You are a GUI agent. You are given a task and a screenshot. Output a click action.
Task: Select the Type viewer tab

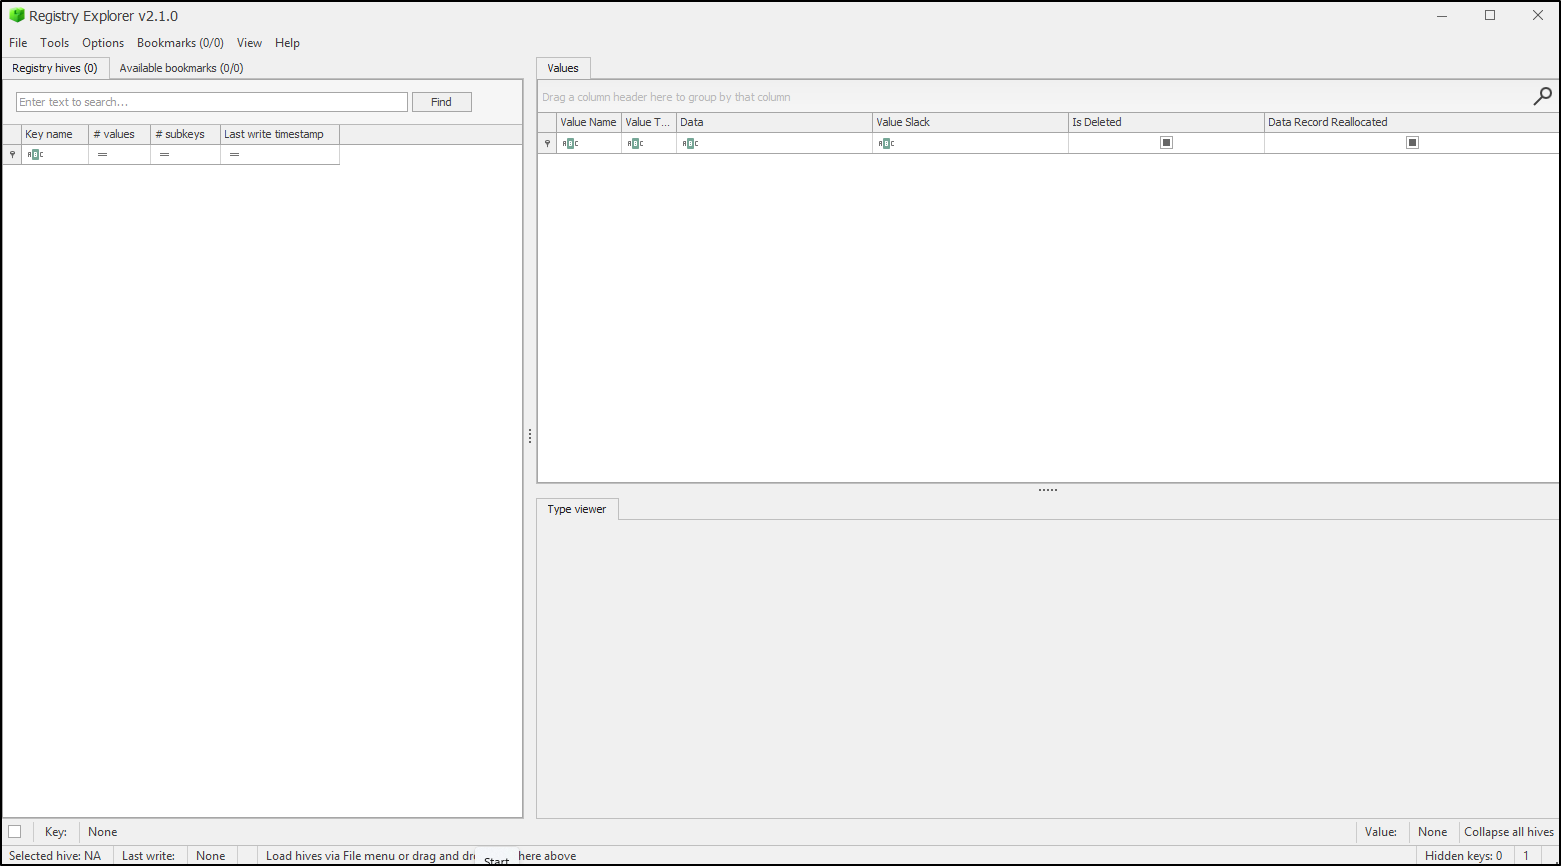coord(577,509)
